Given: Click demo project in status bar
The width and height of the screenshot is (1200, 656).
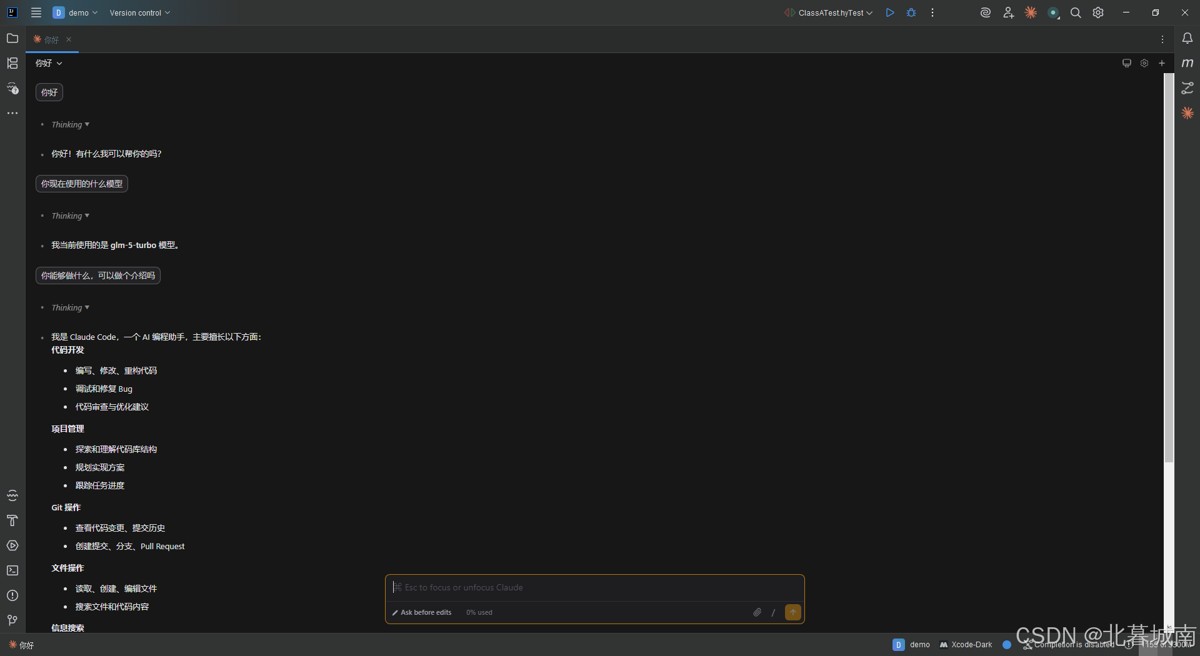Looking at the screenshot, I should (911, 645).
